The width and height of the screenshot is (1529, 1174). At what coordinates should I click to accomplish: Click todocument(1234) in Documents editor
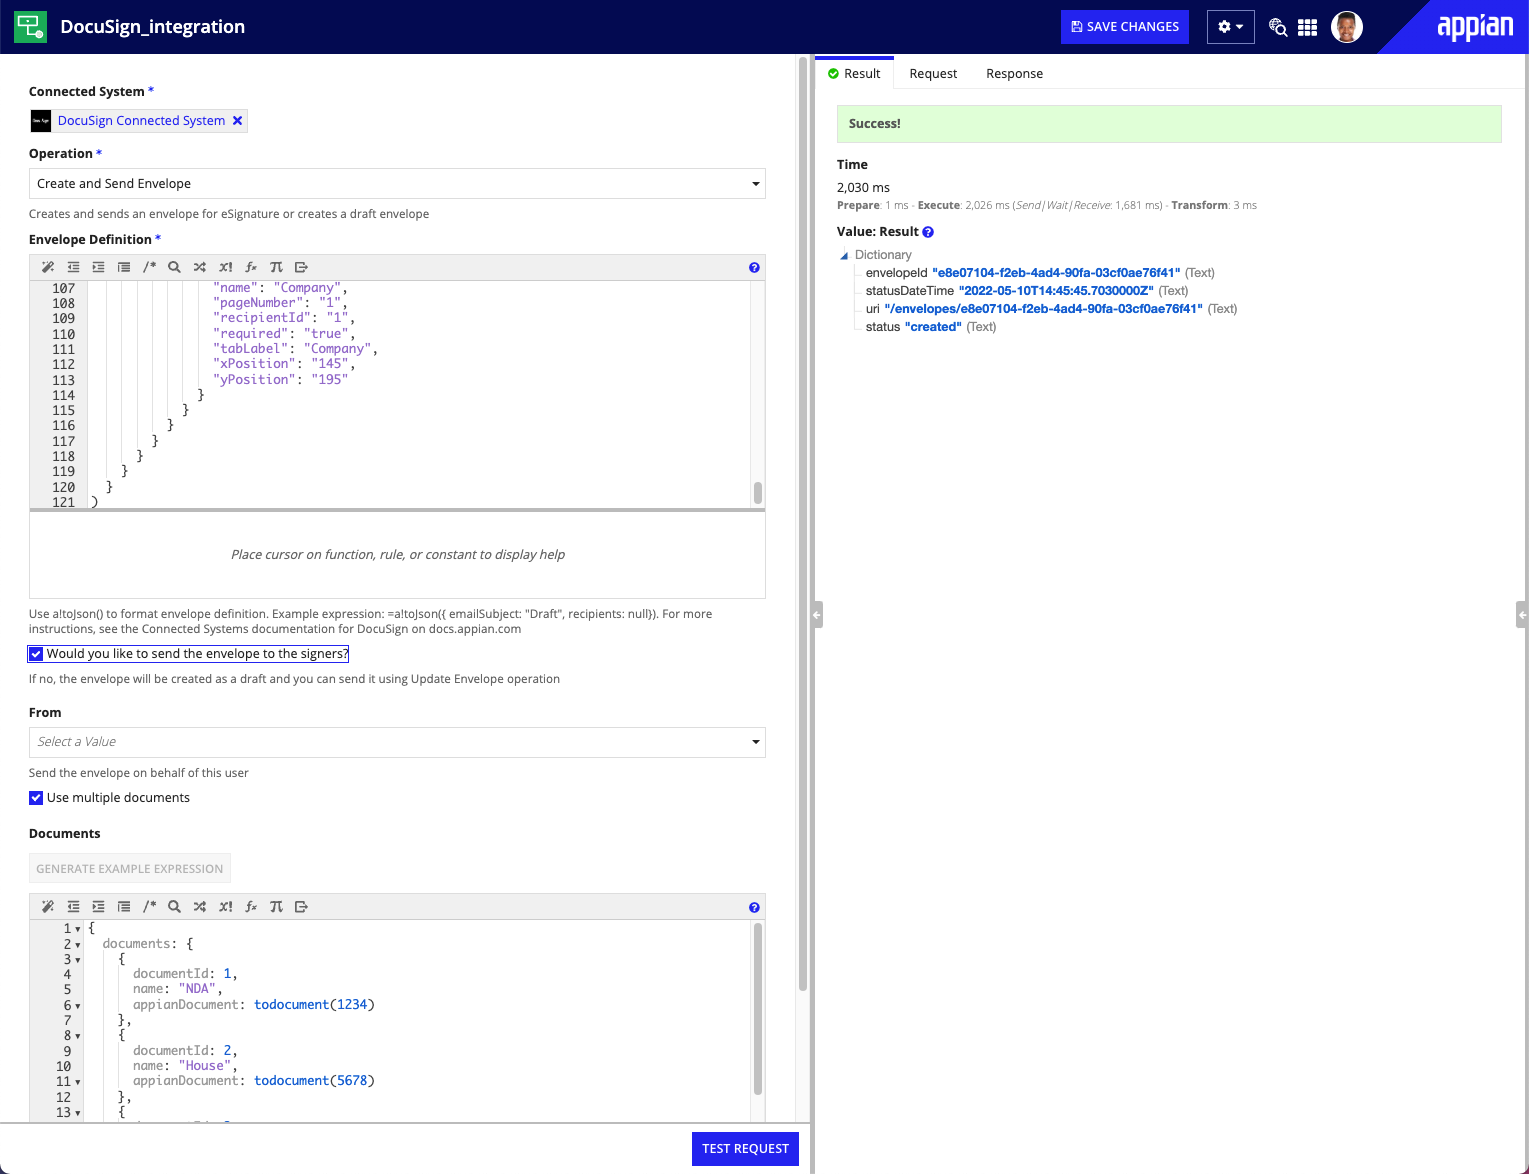[314, 1005]
